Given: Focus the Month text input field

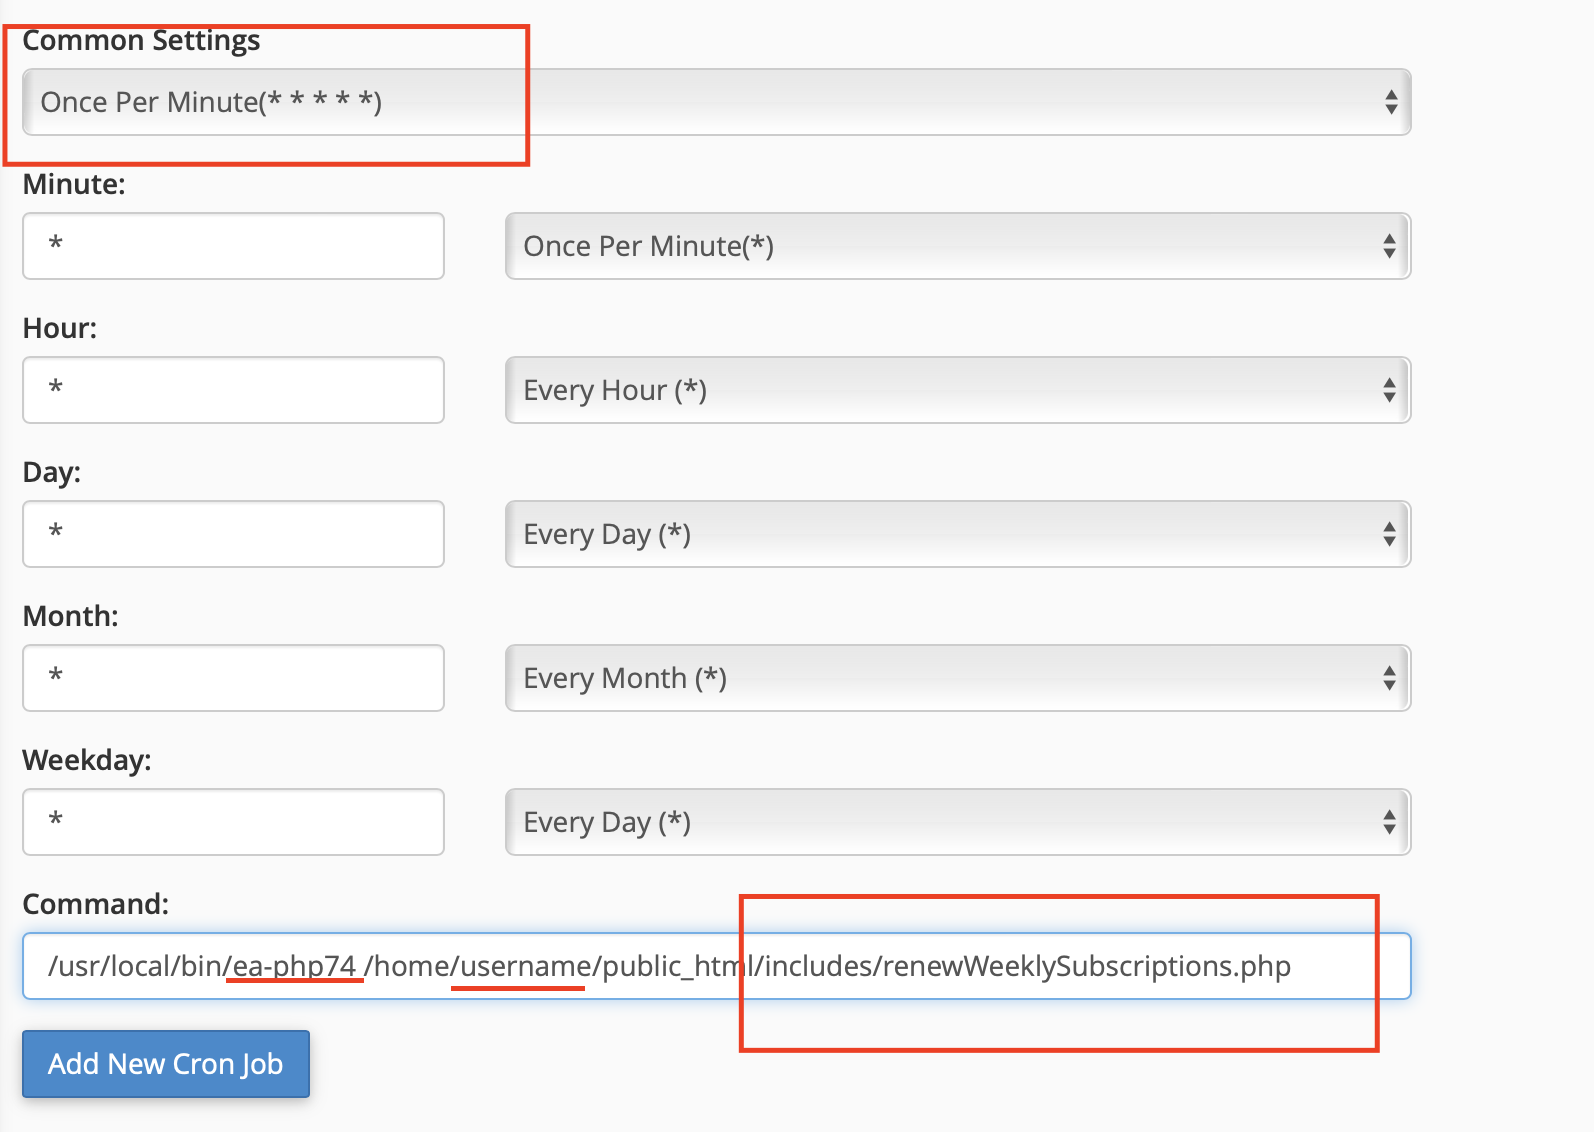Looking at the screenshot, I should click(x=233, y=678).
